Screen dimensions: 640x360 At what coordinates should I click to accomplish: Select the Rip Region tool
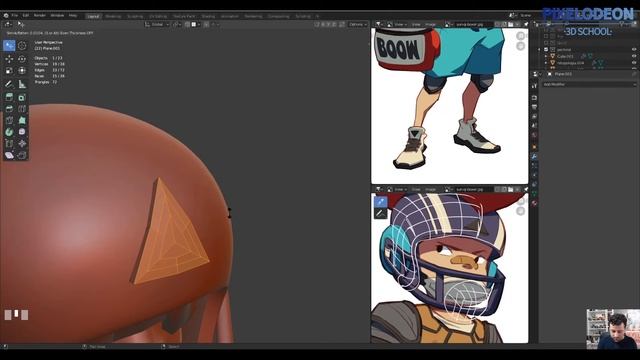(x=22, y=155)
